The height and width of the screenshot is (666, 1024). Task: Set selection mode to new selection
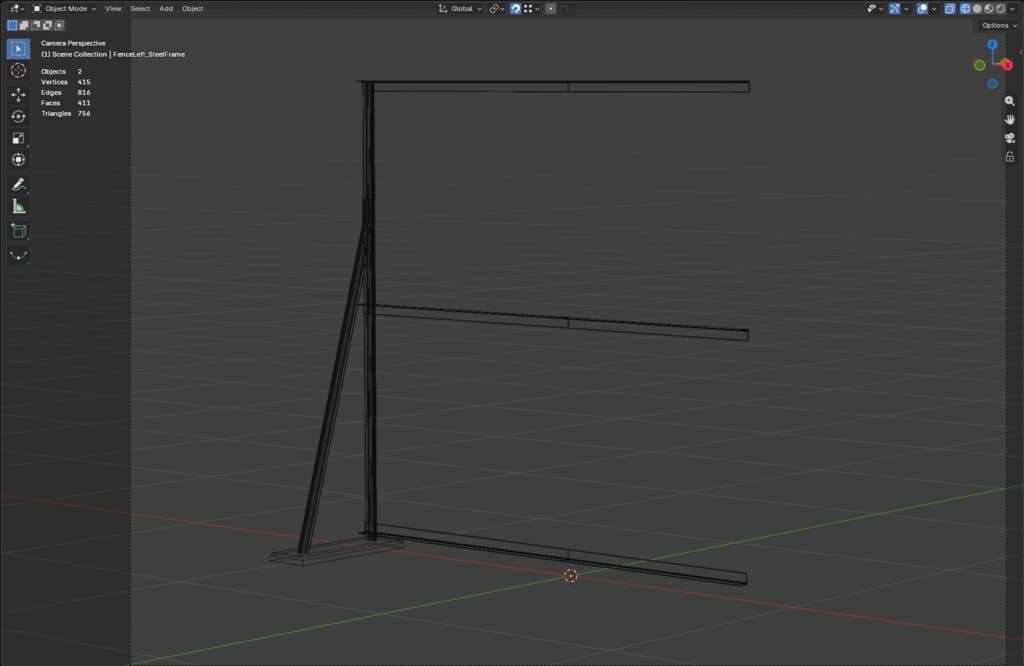click(x=12, y=25)
